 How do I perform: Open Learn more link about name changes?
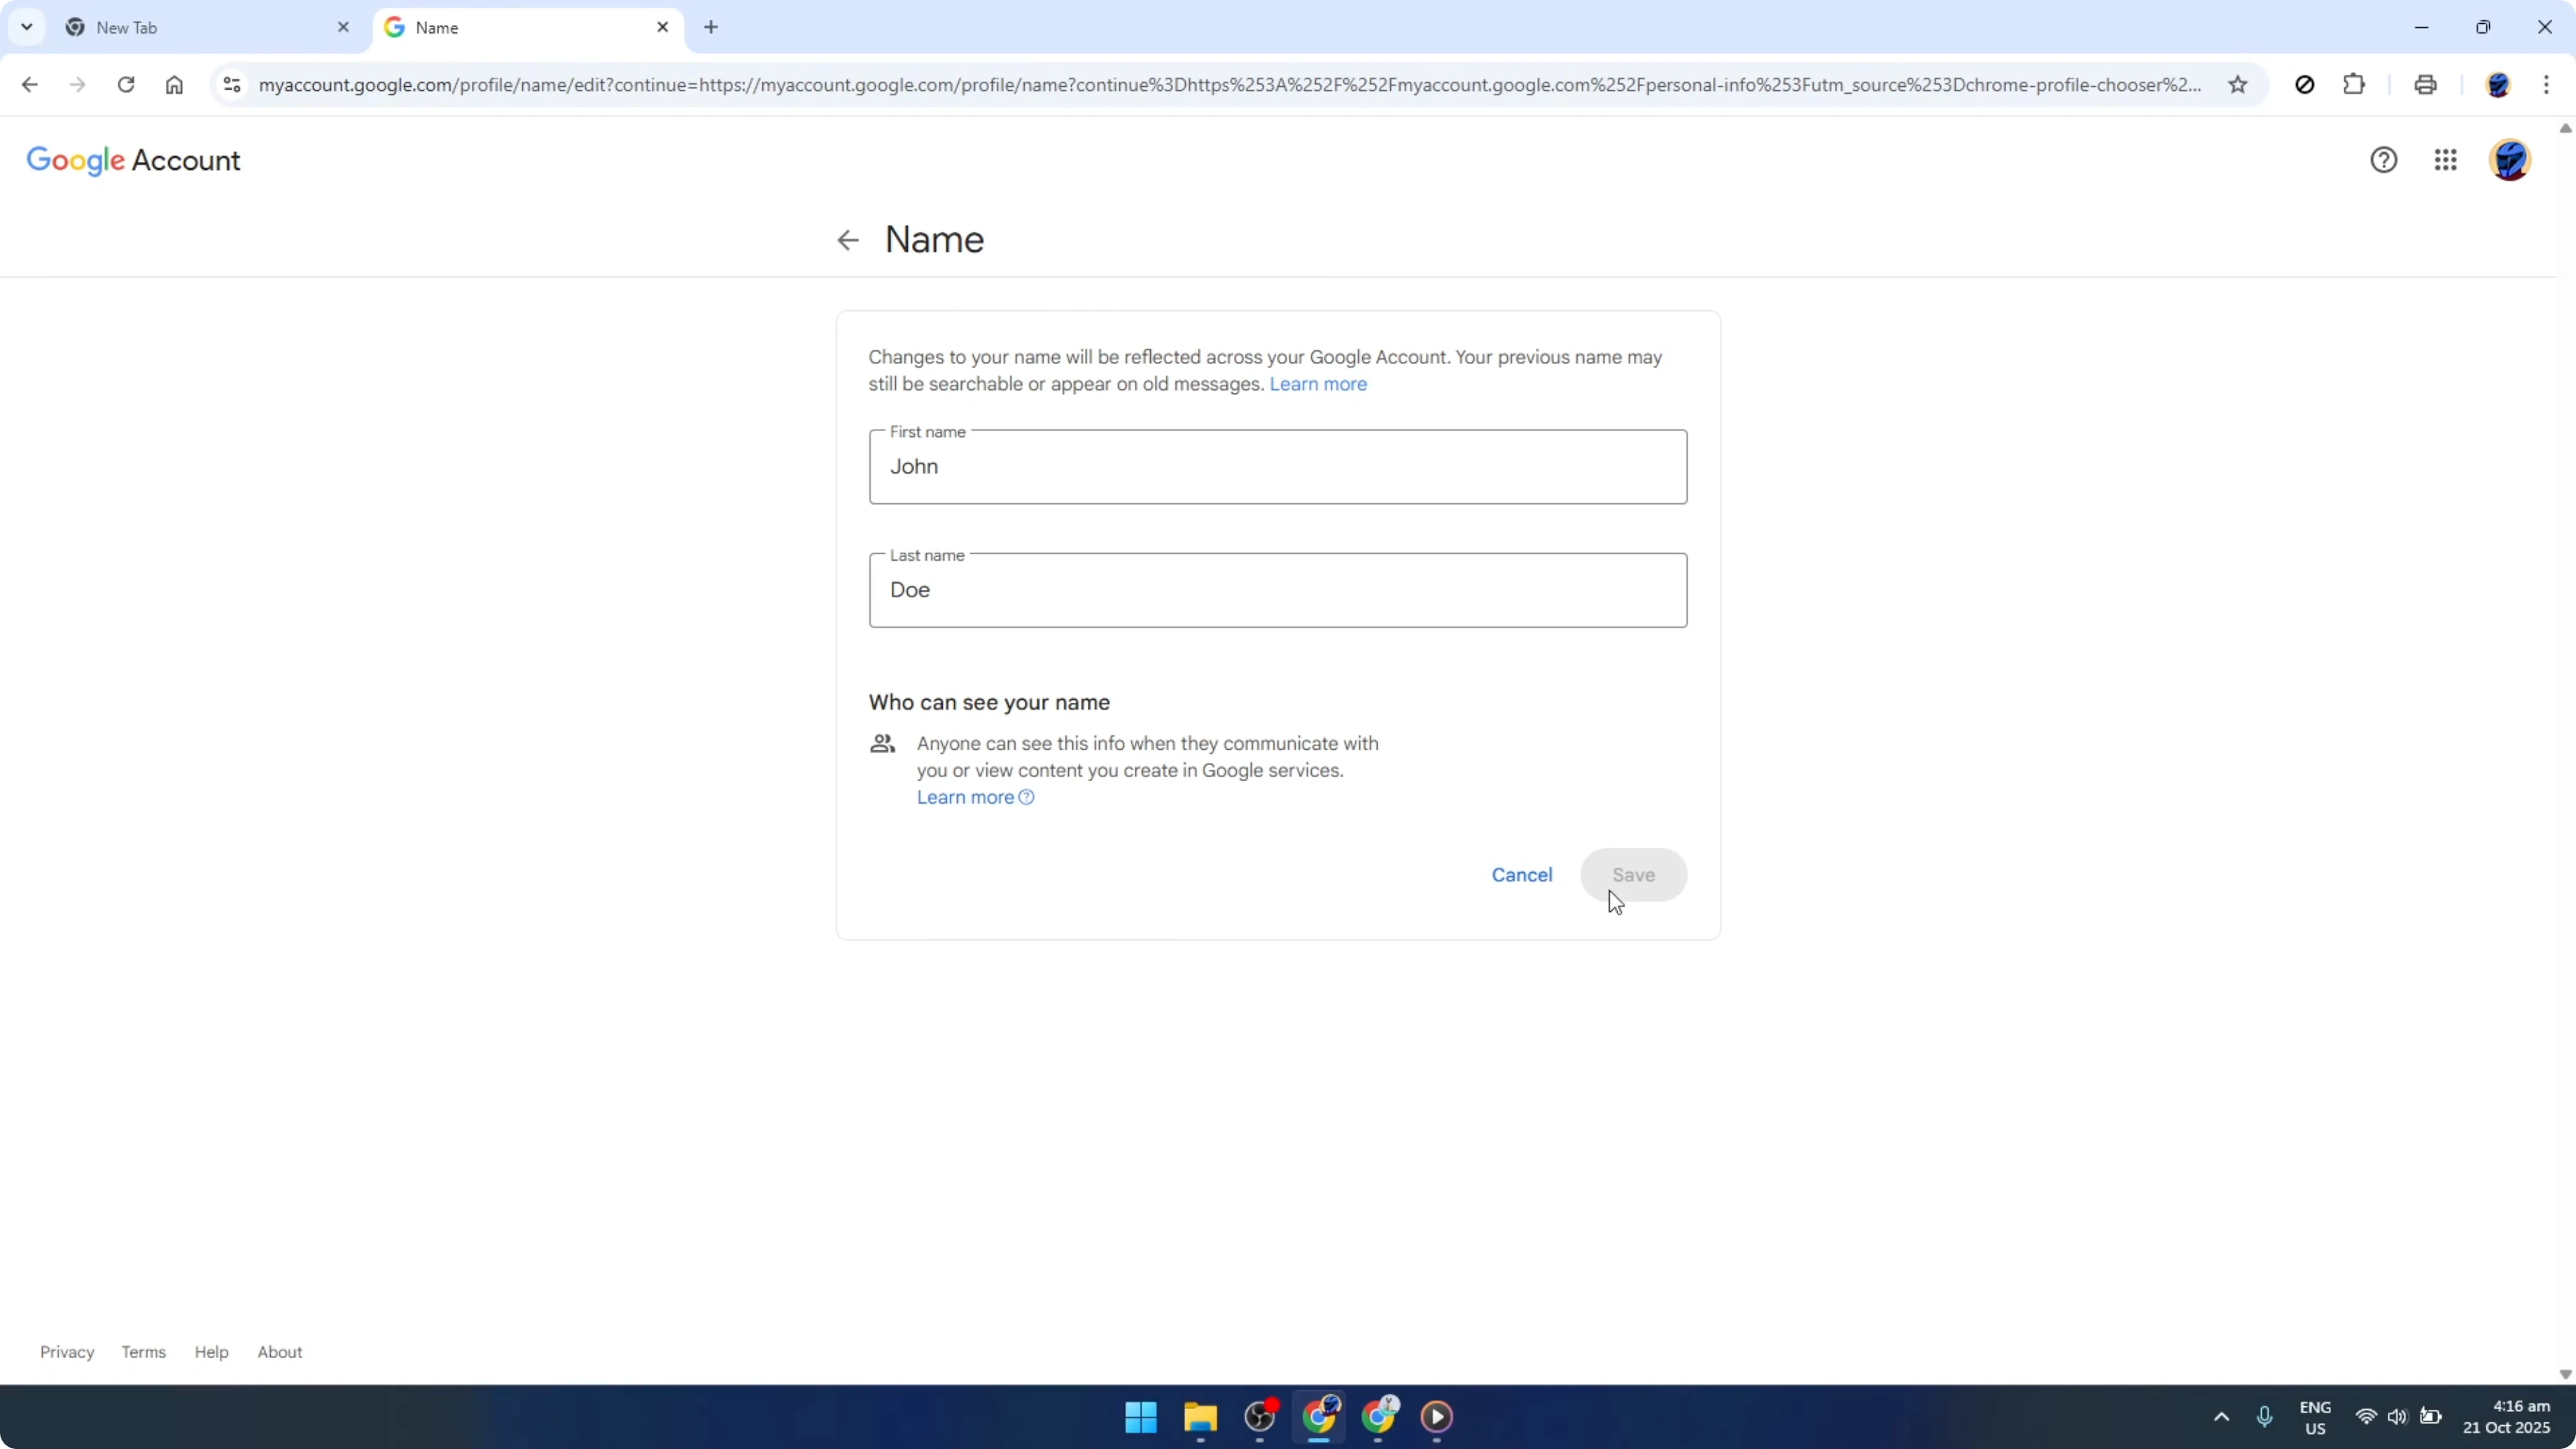pyautogui.click(x=1318, y=384)
